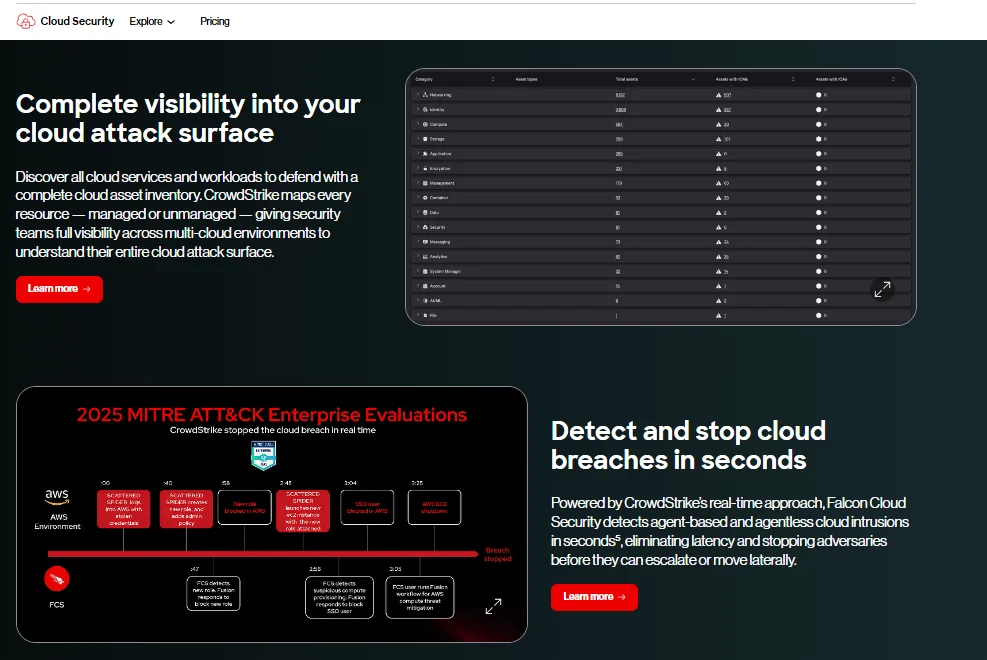Click Learn more under cloud attack surface

tap(59, 289)
